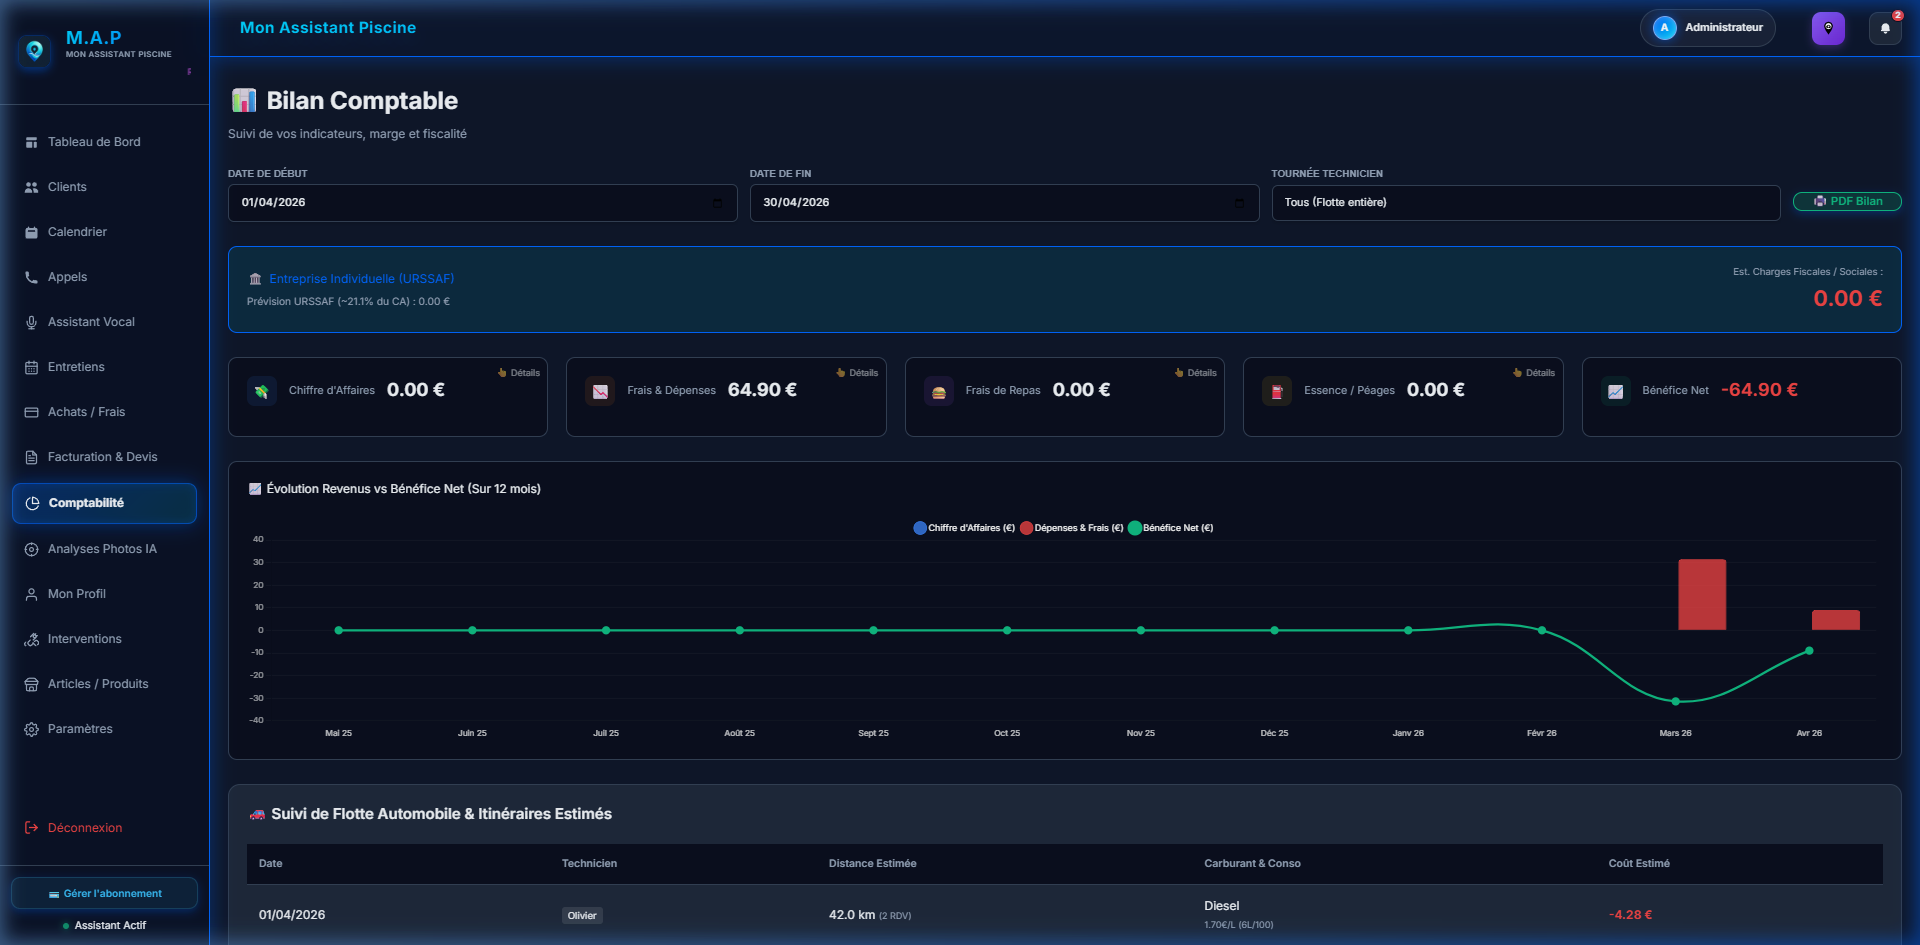
Task: Open the start date calendar picker
Action: (x=717, y=203)
